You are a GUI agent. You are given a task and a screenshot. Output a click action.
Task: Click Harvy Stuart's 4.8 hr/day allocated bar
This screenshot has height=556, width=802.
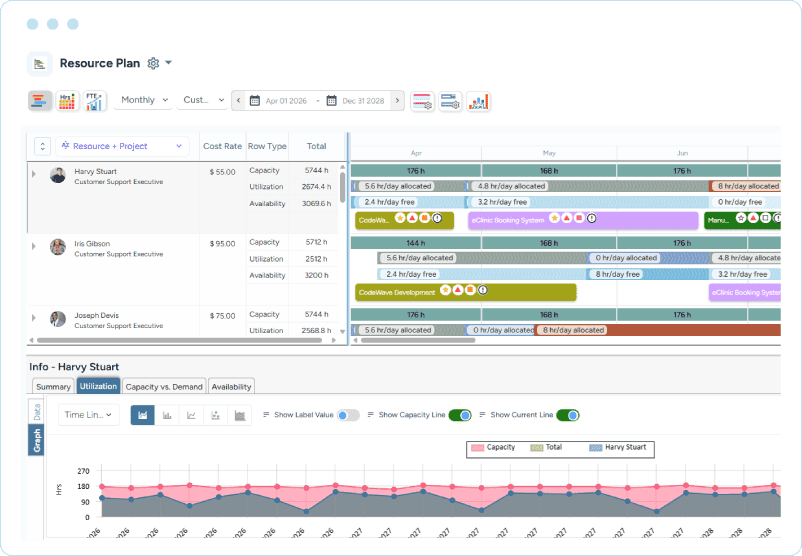588,186
